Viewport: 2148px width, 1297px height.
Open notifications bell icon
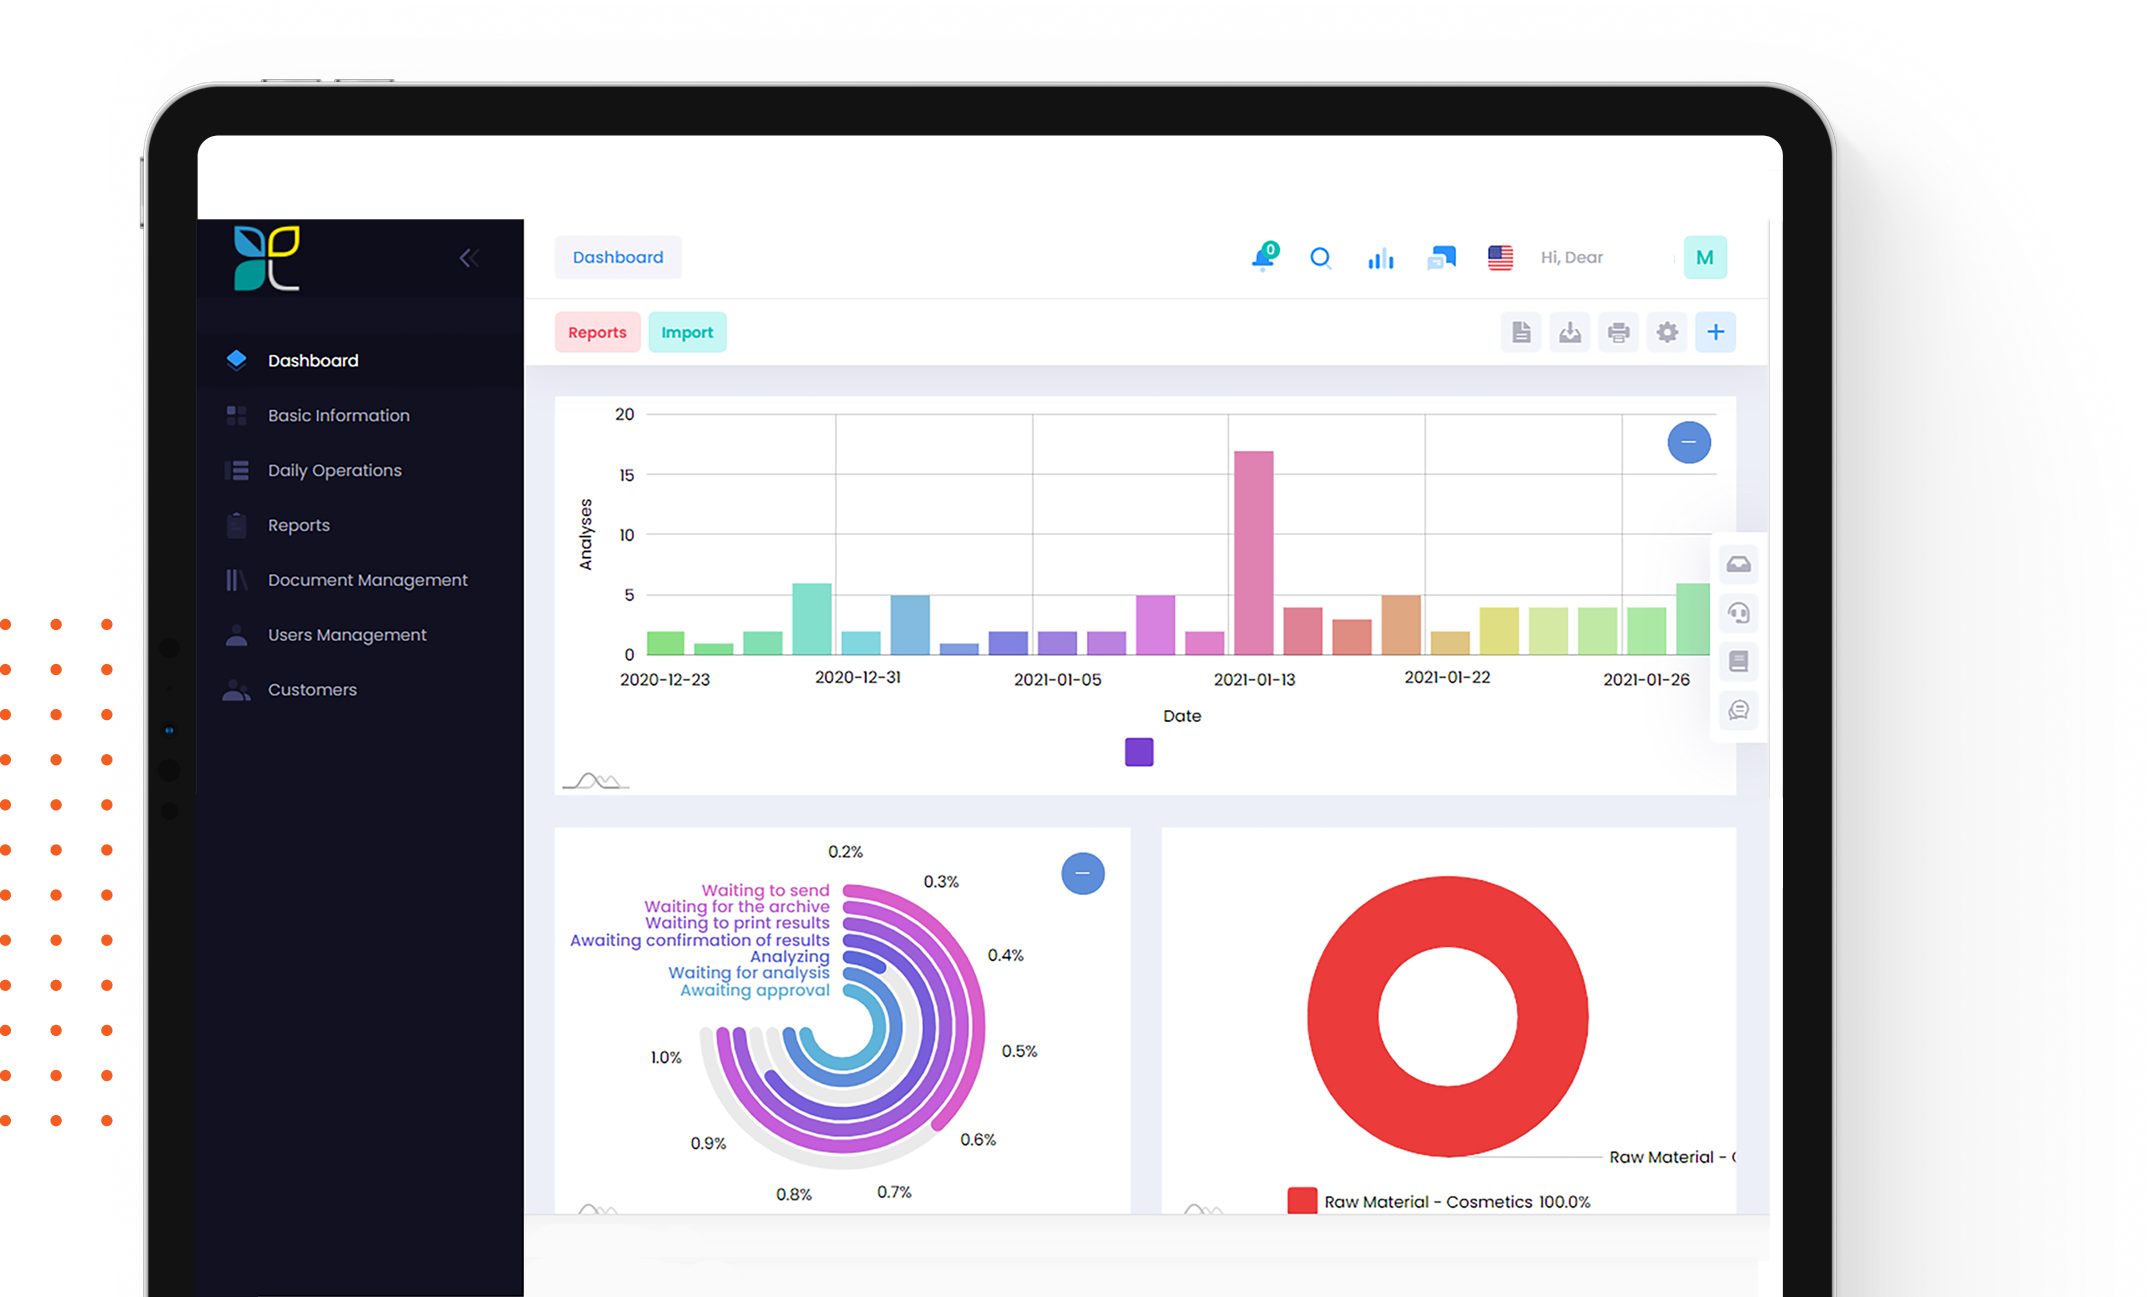click(1264, 257)
